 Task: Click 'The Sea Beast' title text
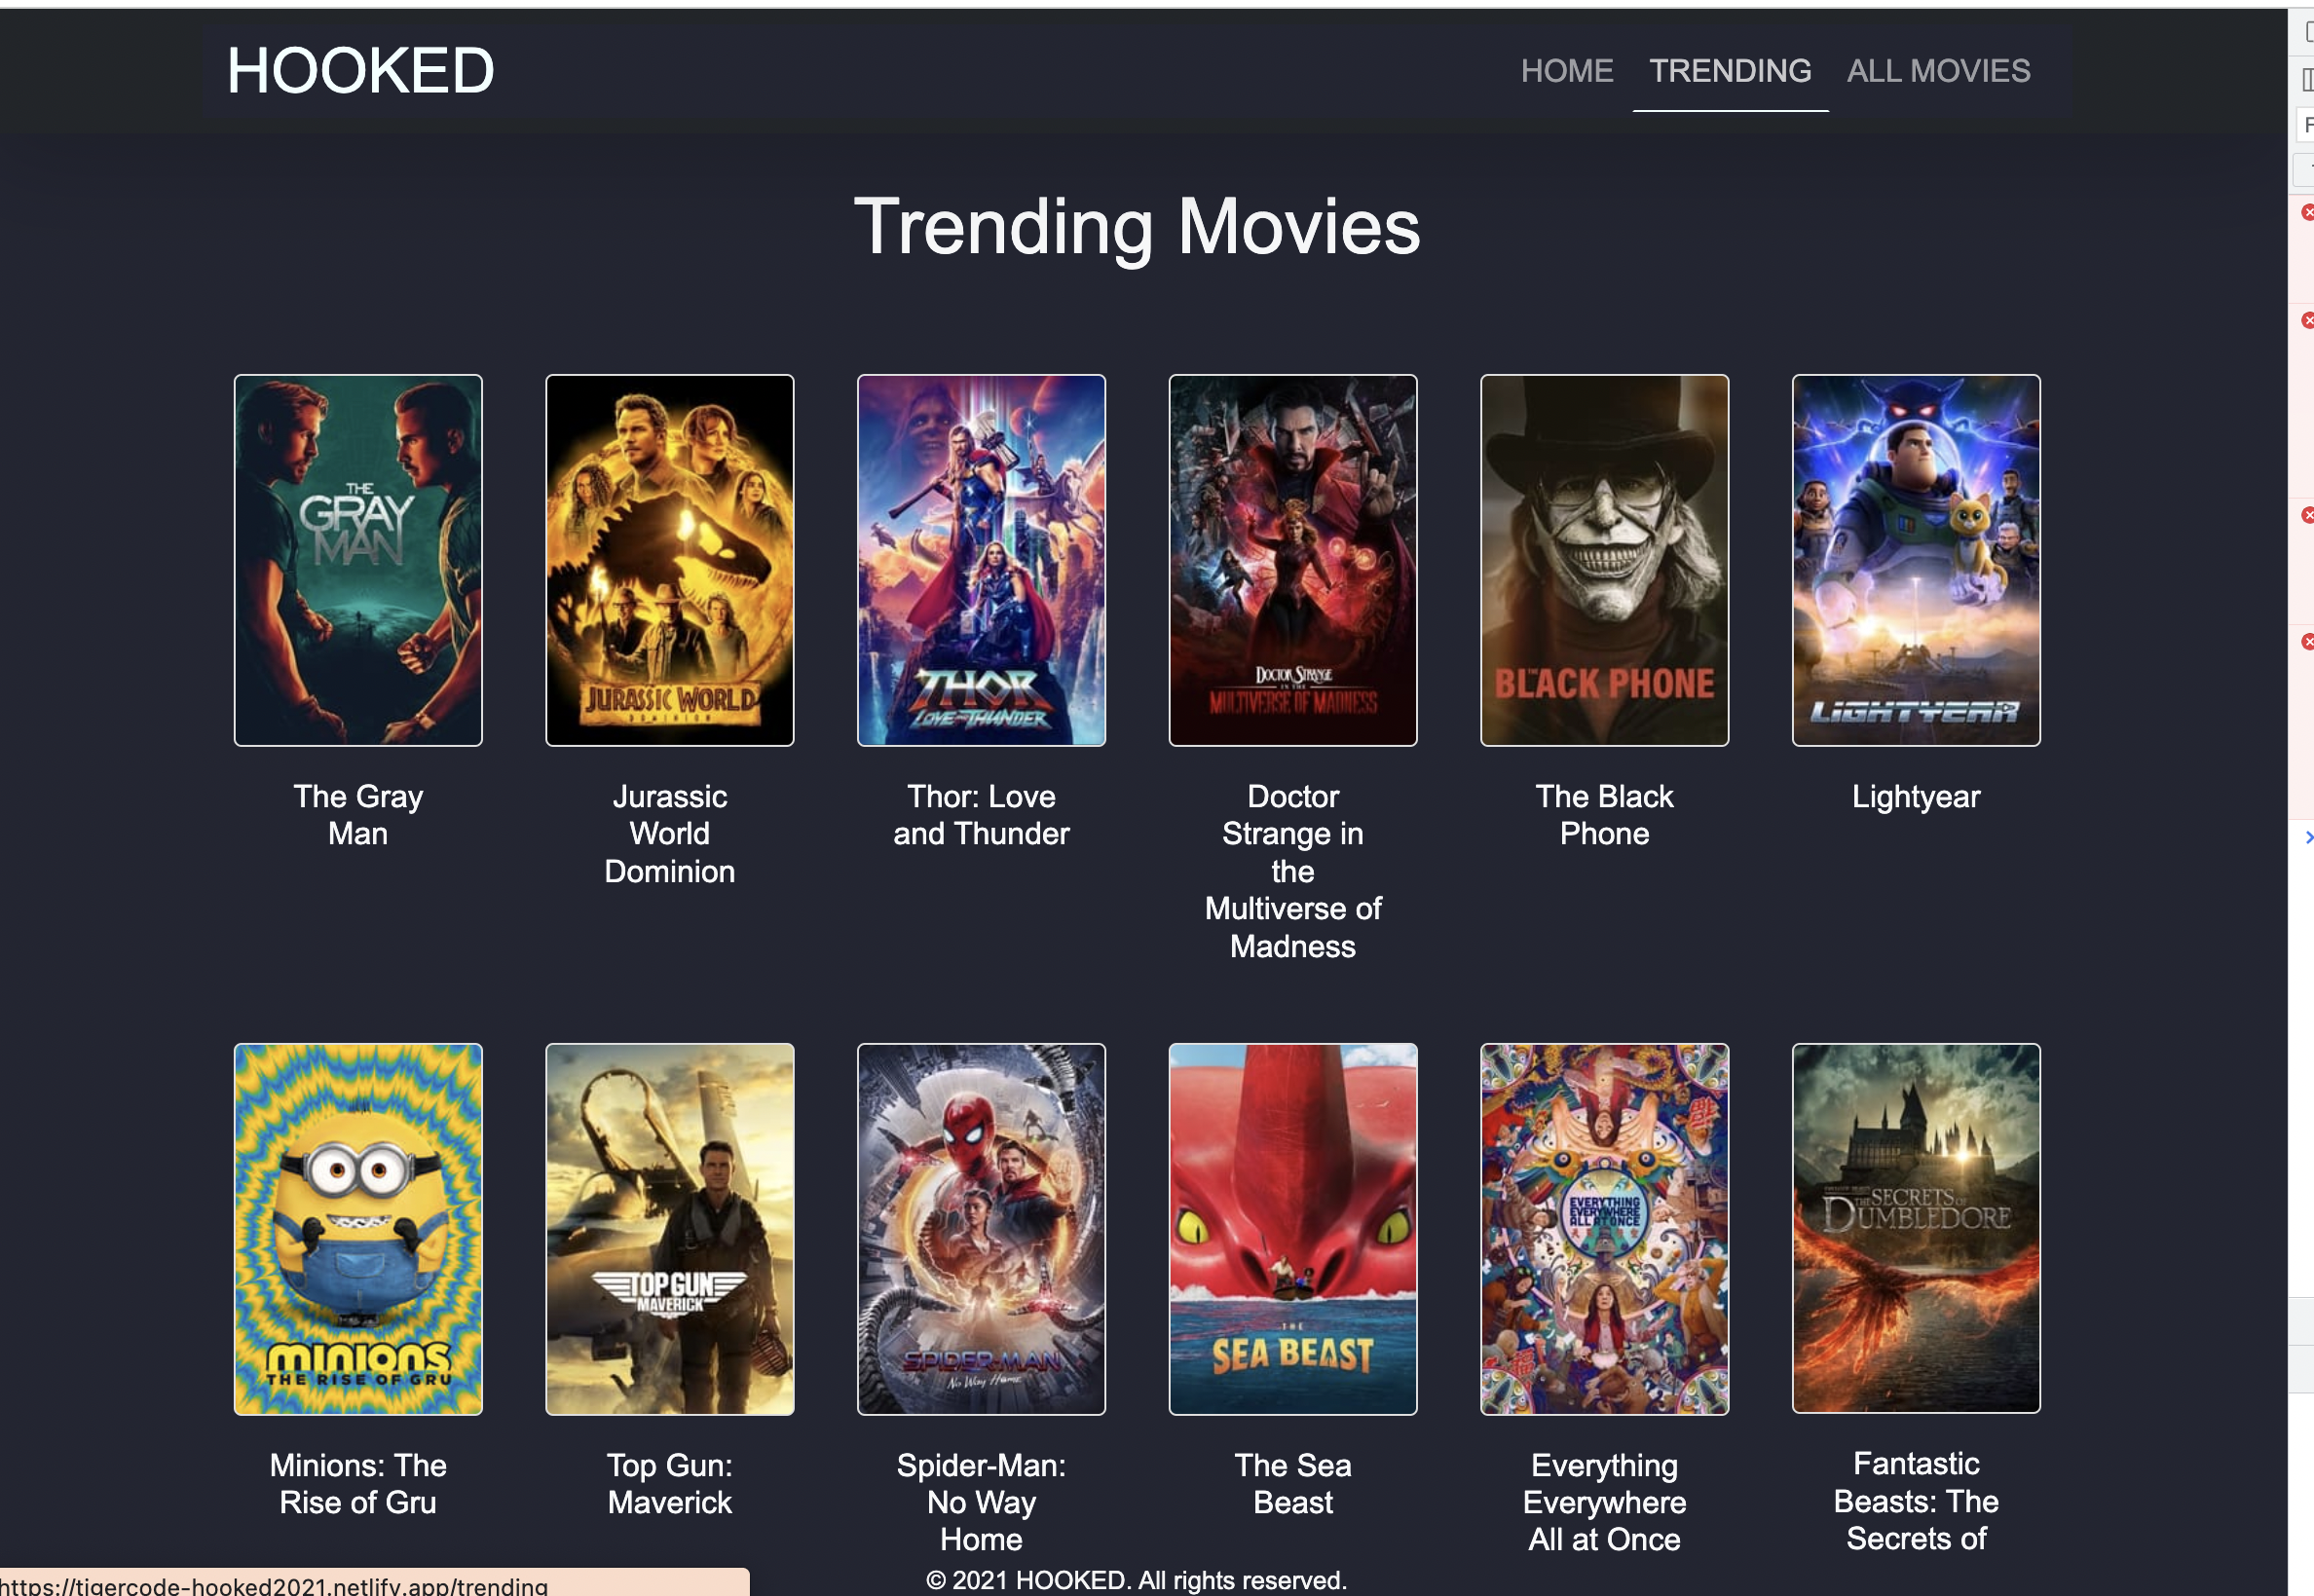tap(1292, 1484)
